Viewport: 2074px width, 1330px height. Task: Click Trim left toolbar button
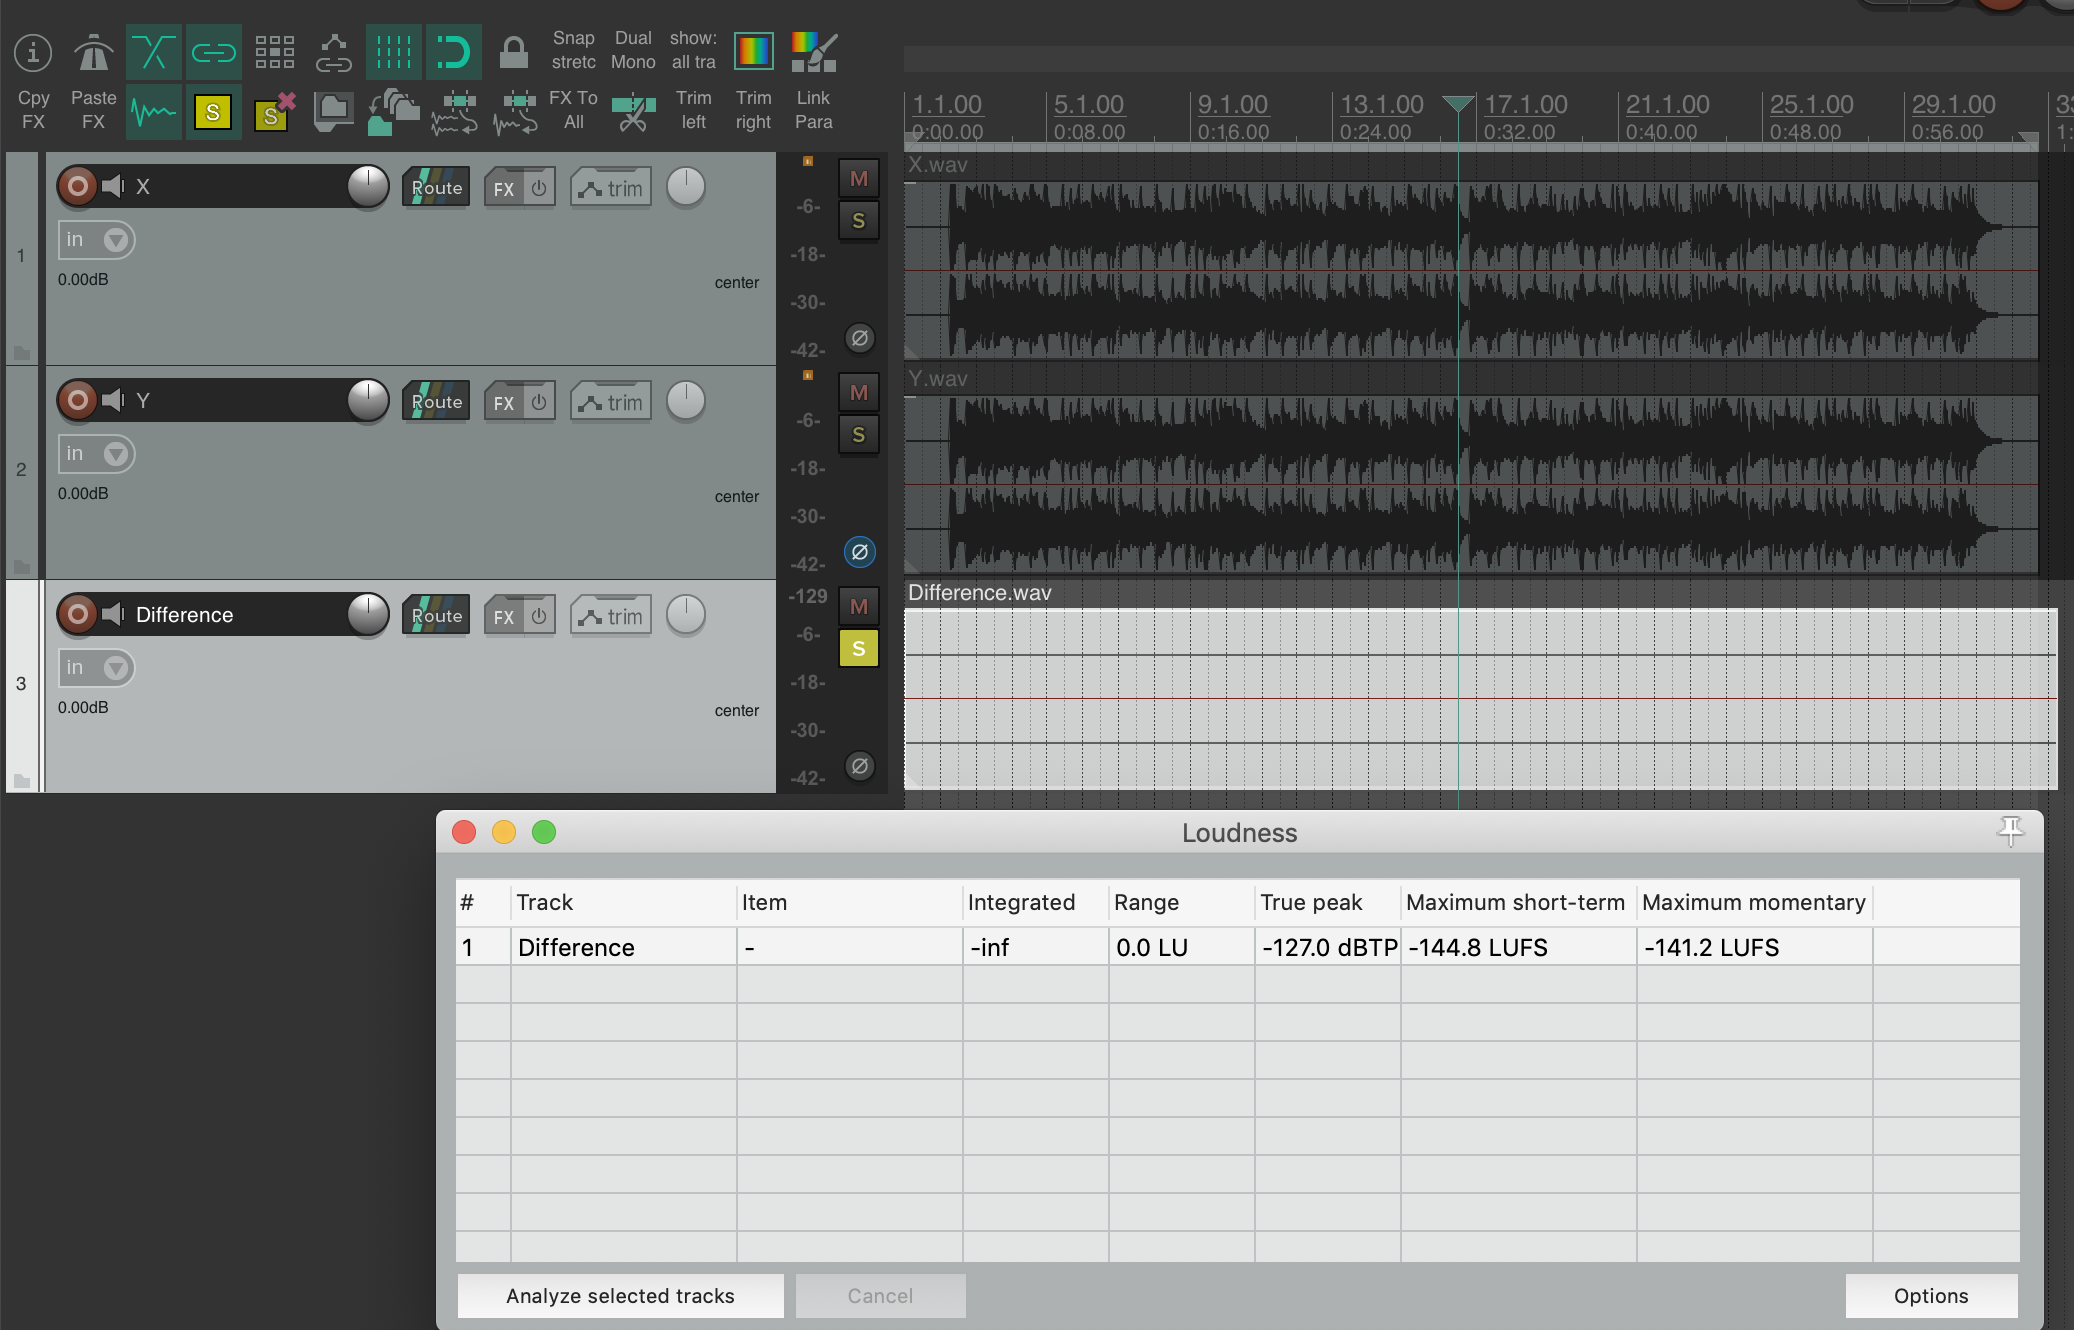click(693, 110)
